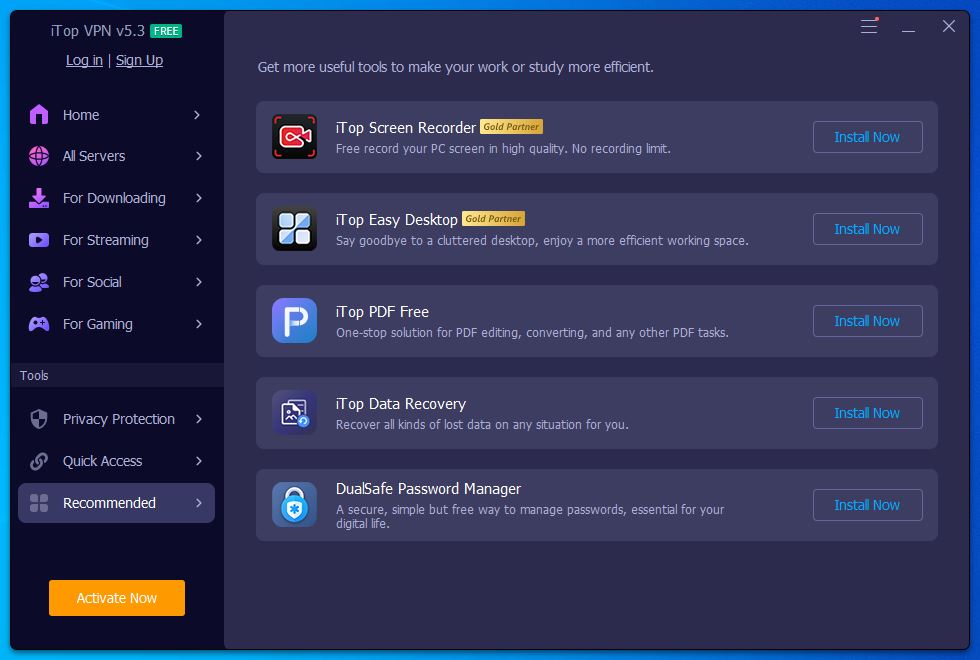Click the green FREE badge

tap(166, 31)
